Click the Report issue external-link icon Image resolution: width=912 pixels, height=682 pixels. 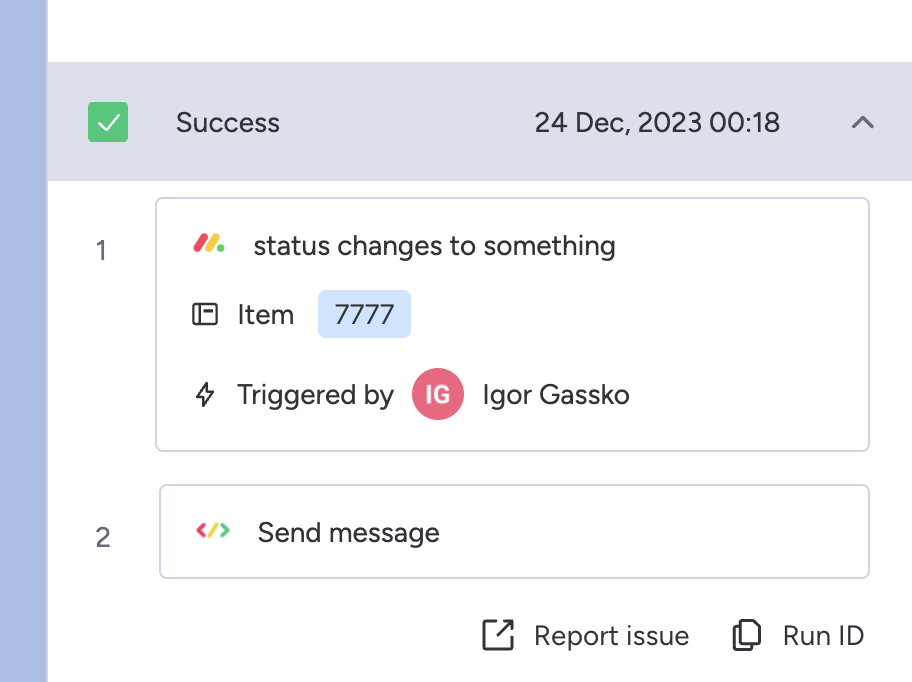click(x=498, y=635)
